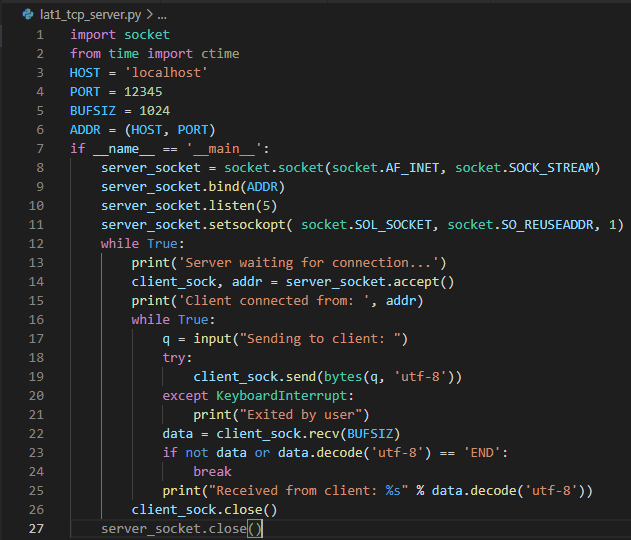Screen dimensions: 631x540
Task: Click 'Exited by user' string
Action: (x=301, y=415)
